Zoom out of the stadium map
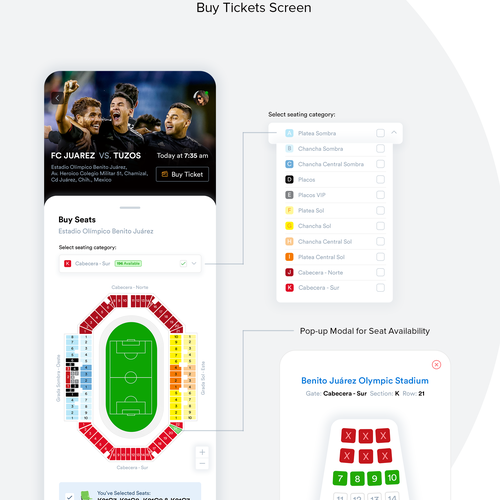Image resolution: width=500 pixels, height=500 pixels. [202, 464]
